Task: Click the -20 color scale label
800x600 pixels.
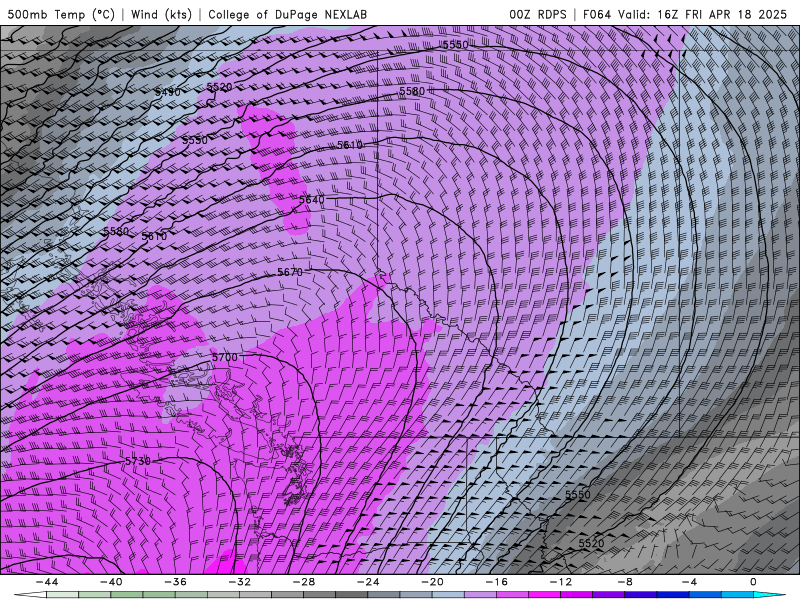Action: coord(432,582)
